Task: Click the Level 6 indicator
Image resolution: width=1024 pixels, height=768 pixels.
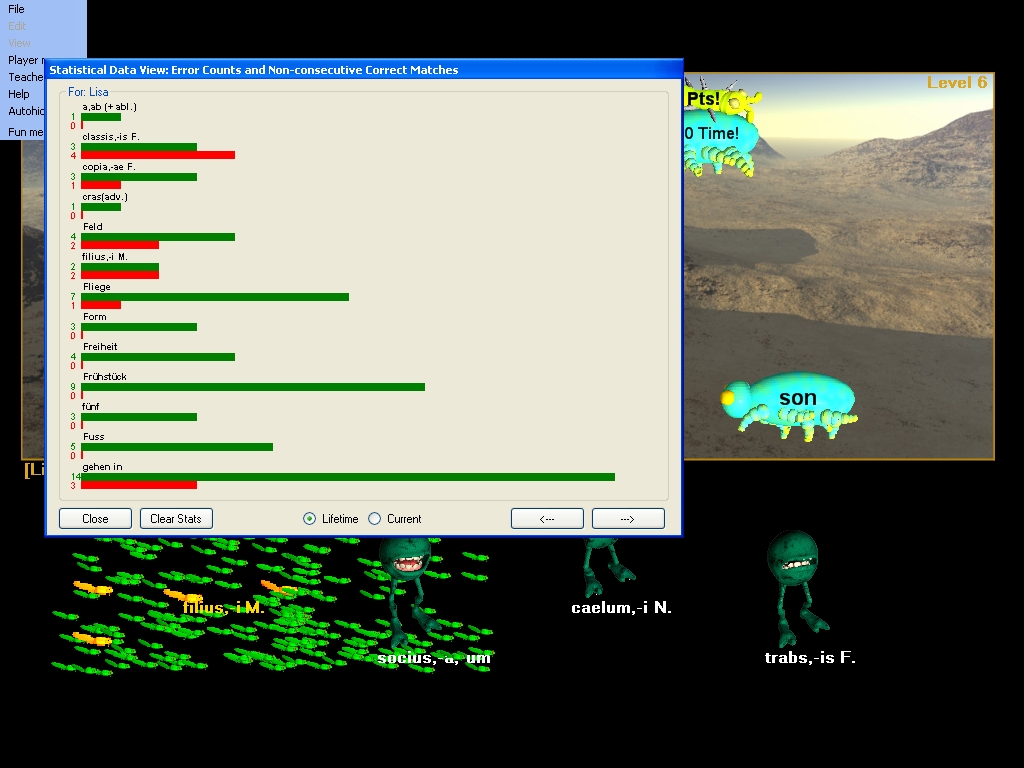Action: pyautogui.click(x=956, y=83)
